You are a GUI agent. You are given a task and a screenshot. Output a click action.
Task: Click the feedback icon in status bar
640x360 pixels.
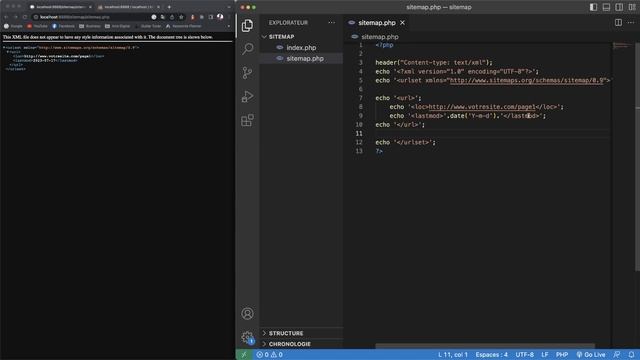tap(617, 355)
